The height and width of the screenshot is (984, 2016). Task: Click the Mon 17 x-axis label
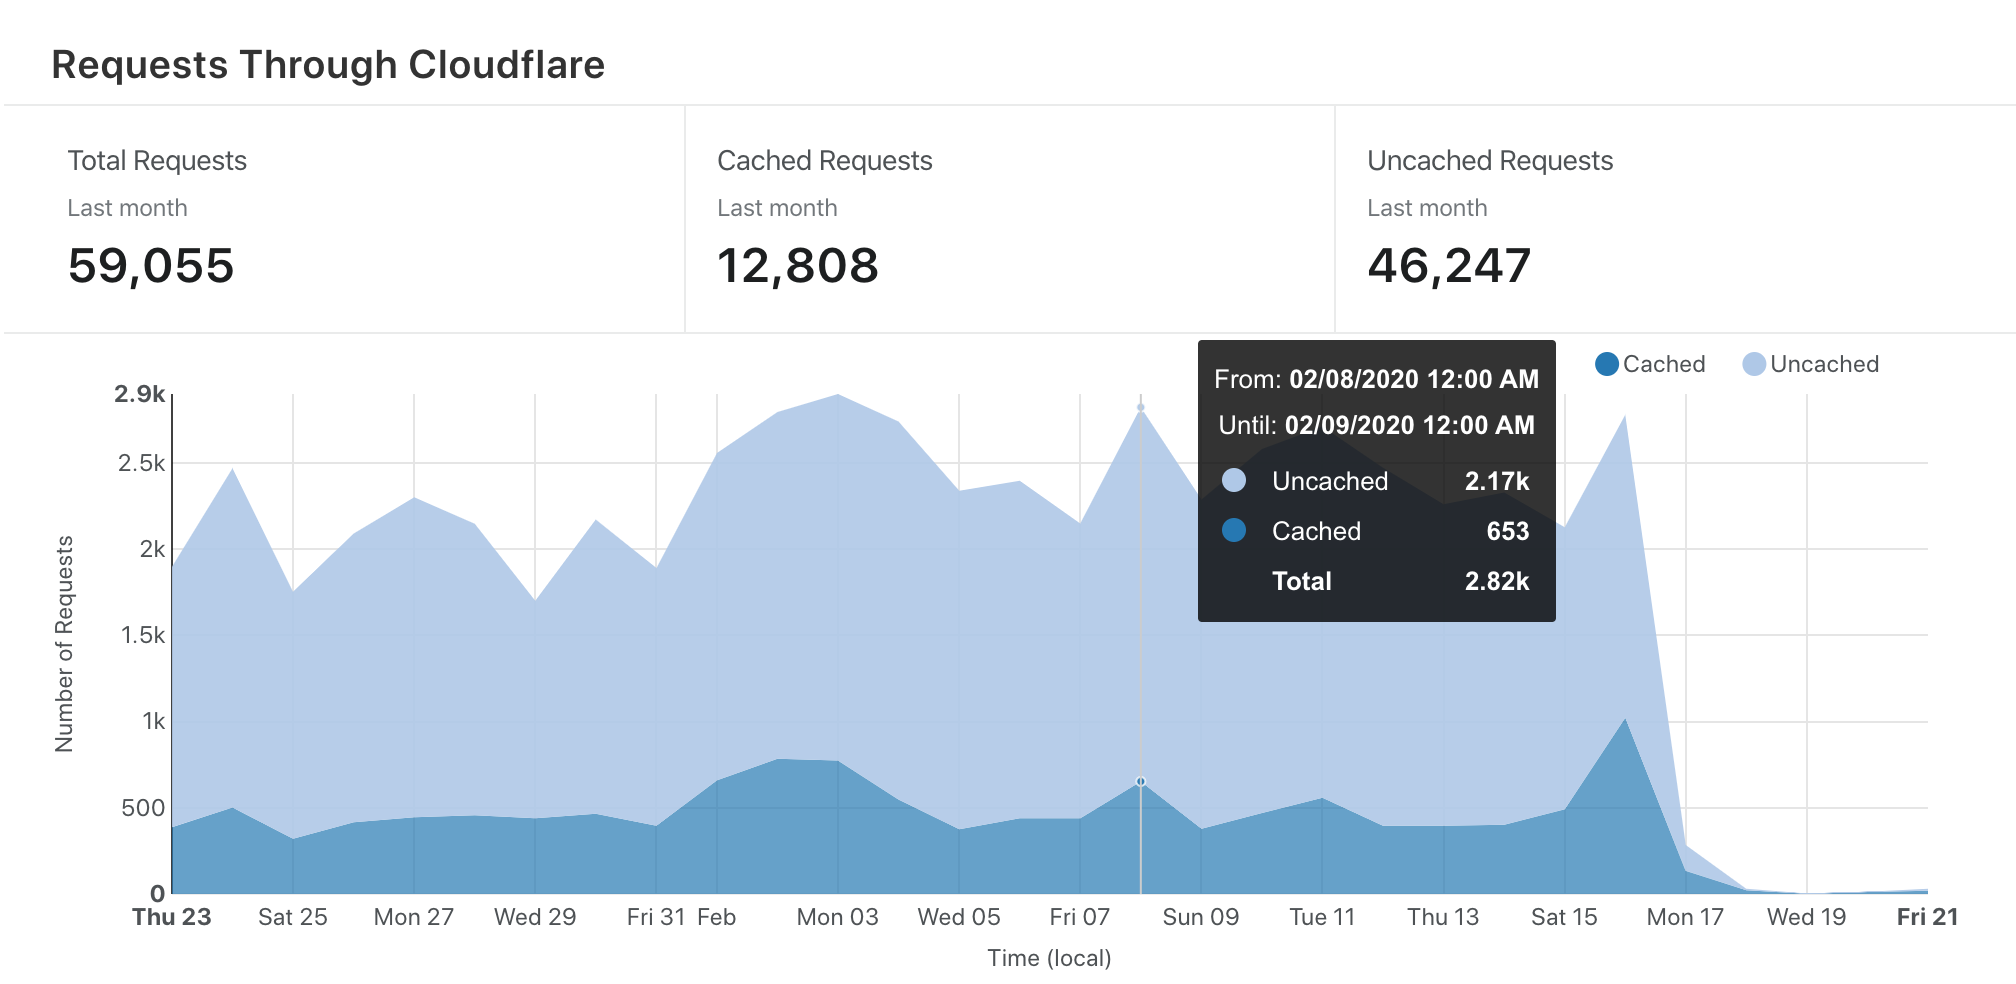point(1685,917)
